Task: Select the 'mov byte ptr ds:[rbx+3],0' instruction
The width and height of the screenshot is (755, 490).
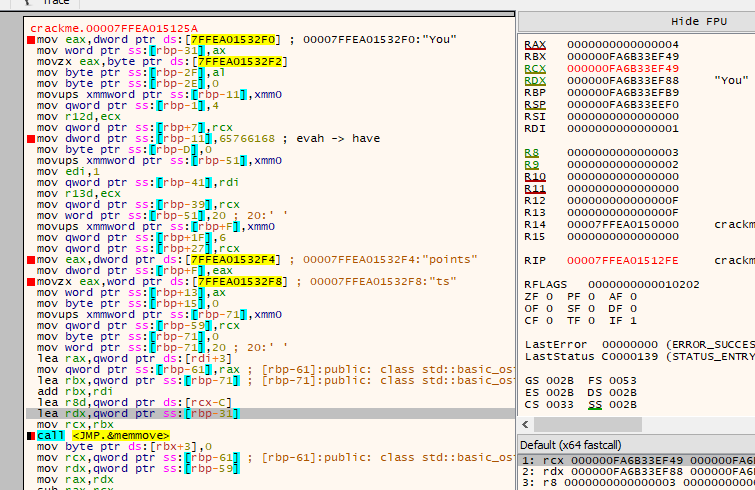Action: click(125, 447)
